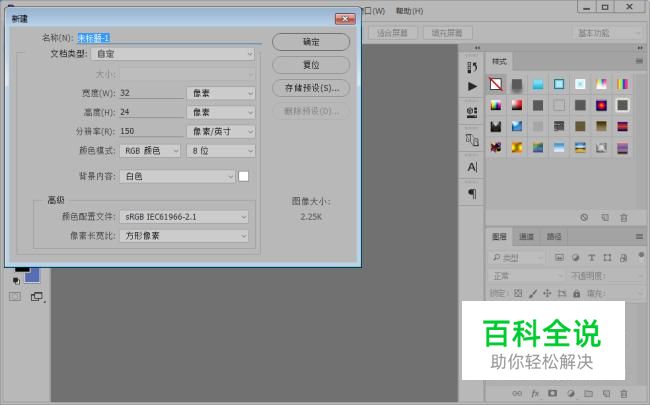Open the bit depth dropdown 8 位
The image size is (650, 405).
click(x=221, y=151)
